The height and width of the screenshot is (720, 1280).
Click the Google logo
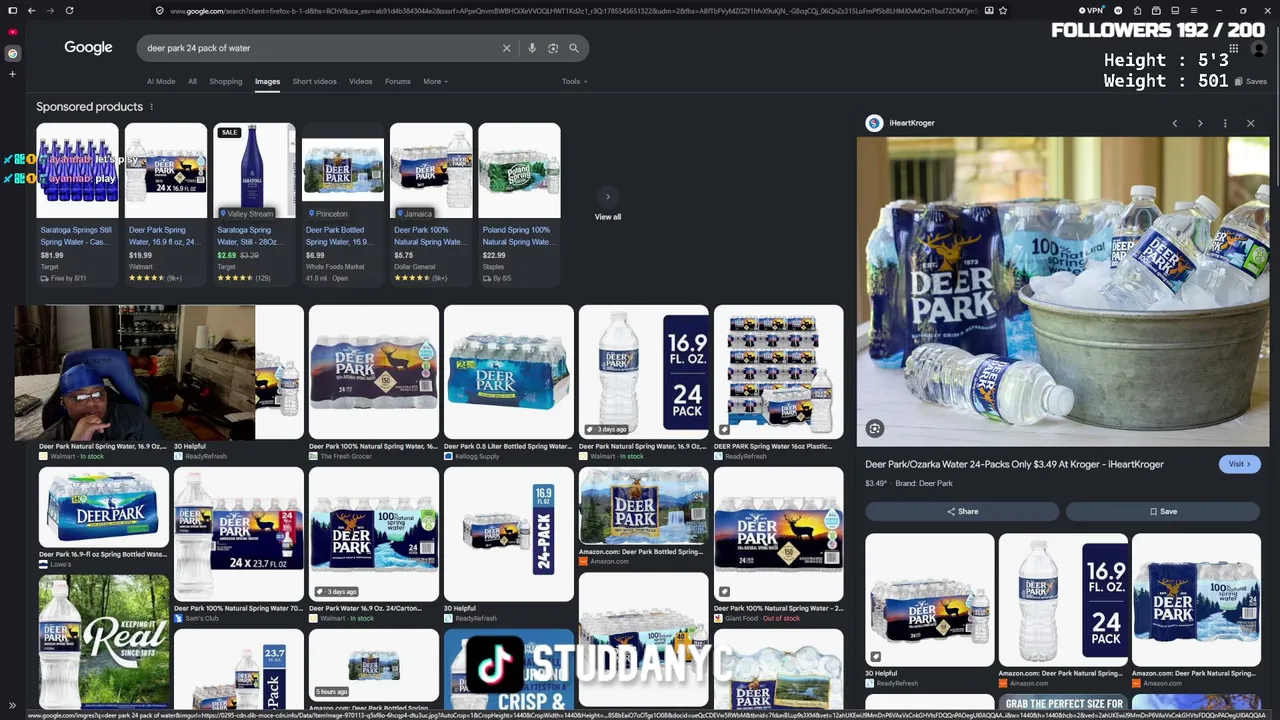coord(88,48)
